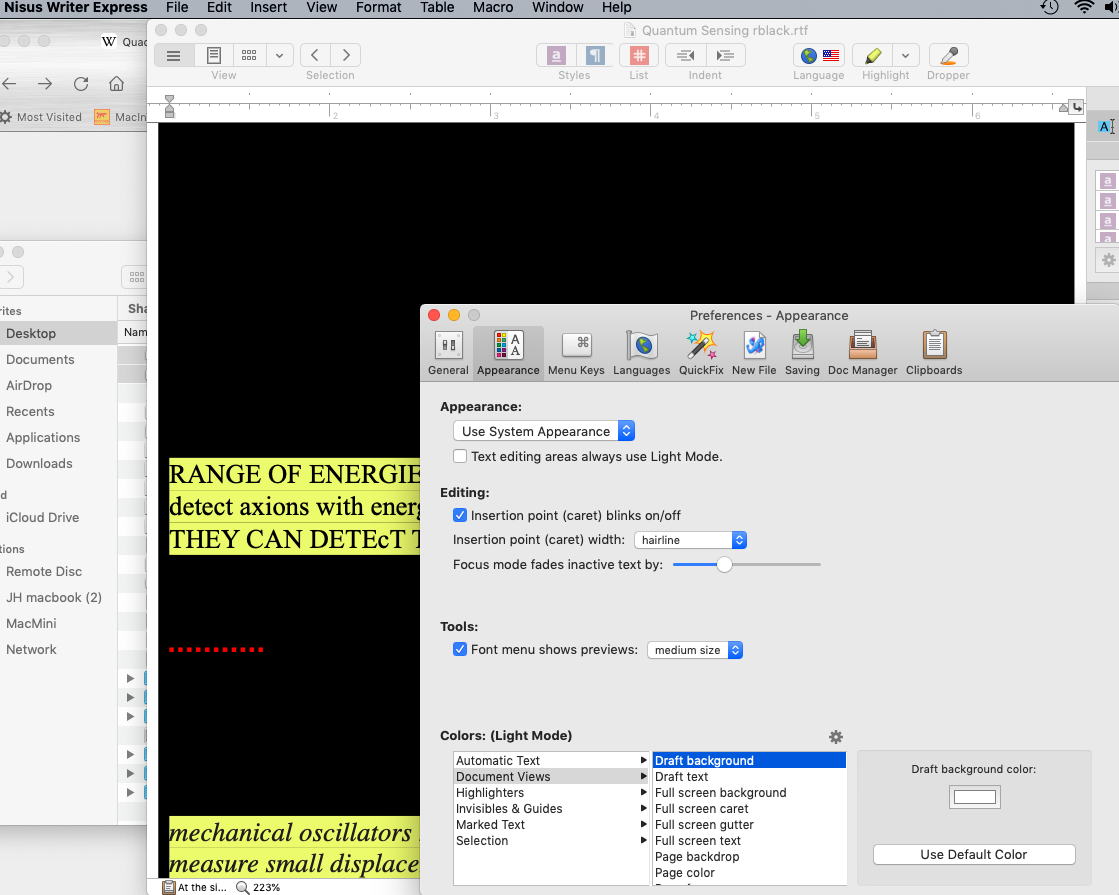The height and width of the screenshot is (895, 1119).
Task: Click the Use Default Color button
Action: tap(973, 854)
